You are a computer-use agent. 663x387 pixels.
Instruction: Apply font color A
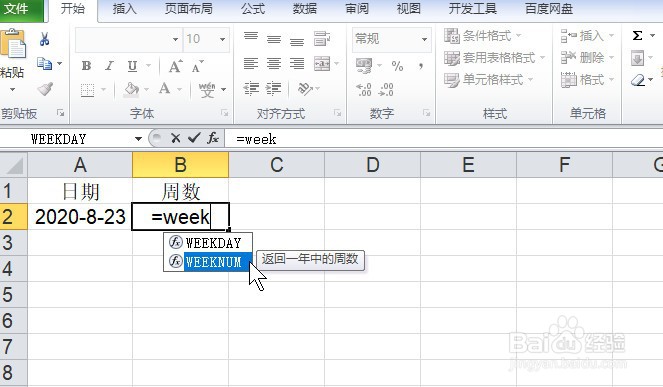(x=164, y=89)
